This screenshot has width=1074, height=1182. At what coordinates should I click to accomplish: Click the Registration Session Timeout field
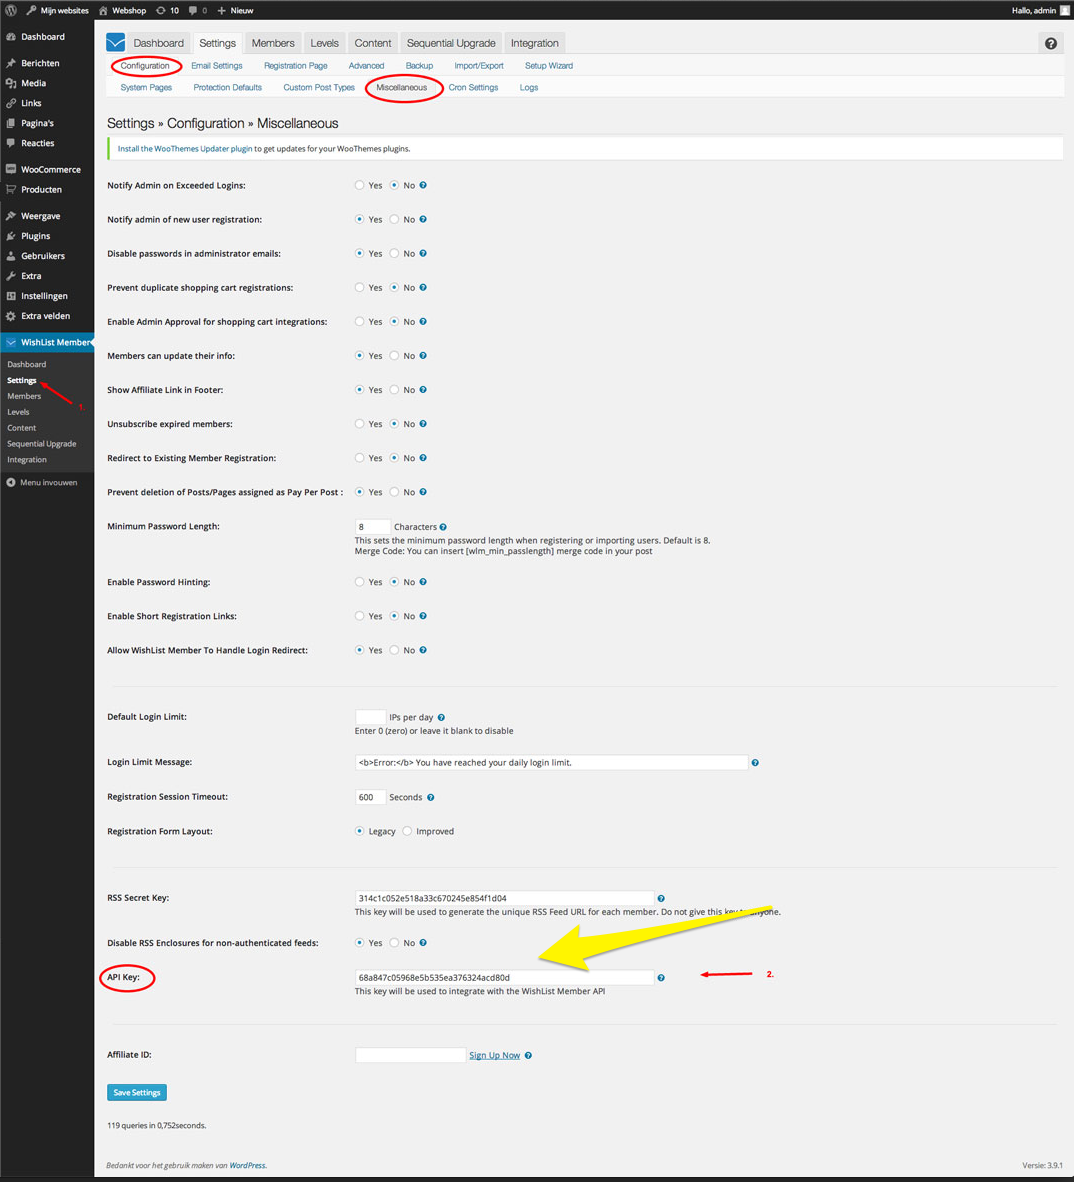coord(370,798)
